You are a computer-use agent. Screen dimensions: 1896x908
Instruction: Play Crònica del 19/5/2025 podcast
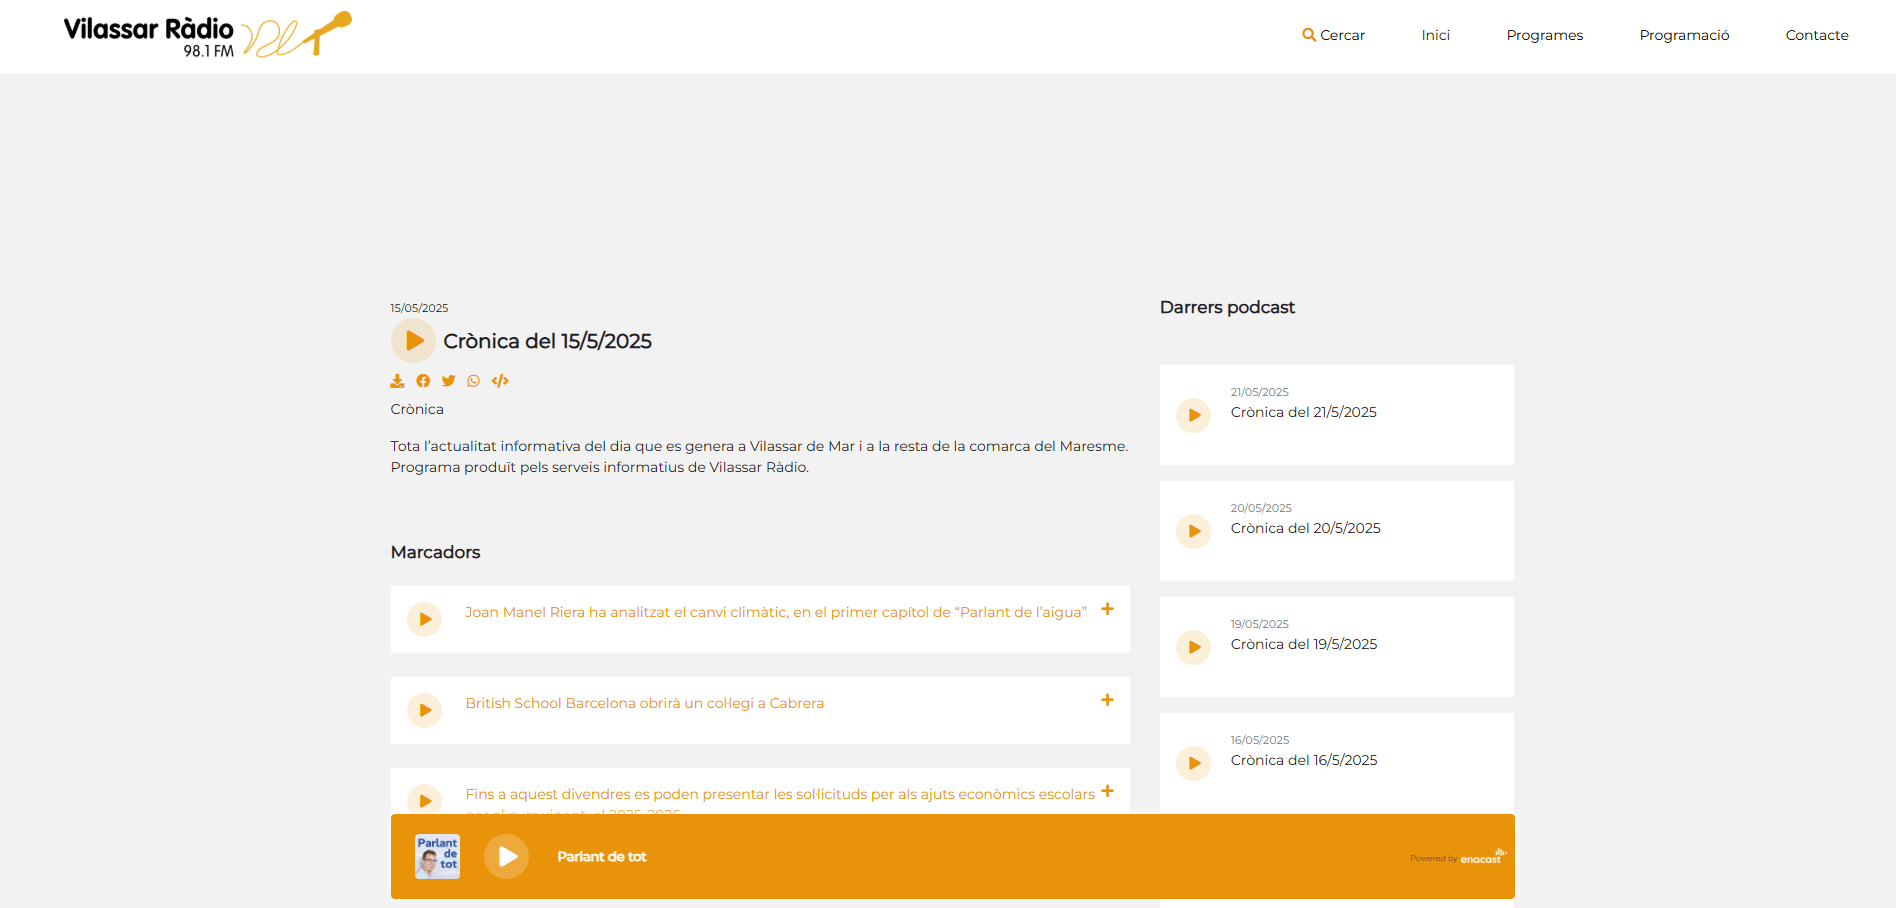(x=1193, y=647)
